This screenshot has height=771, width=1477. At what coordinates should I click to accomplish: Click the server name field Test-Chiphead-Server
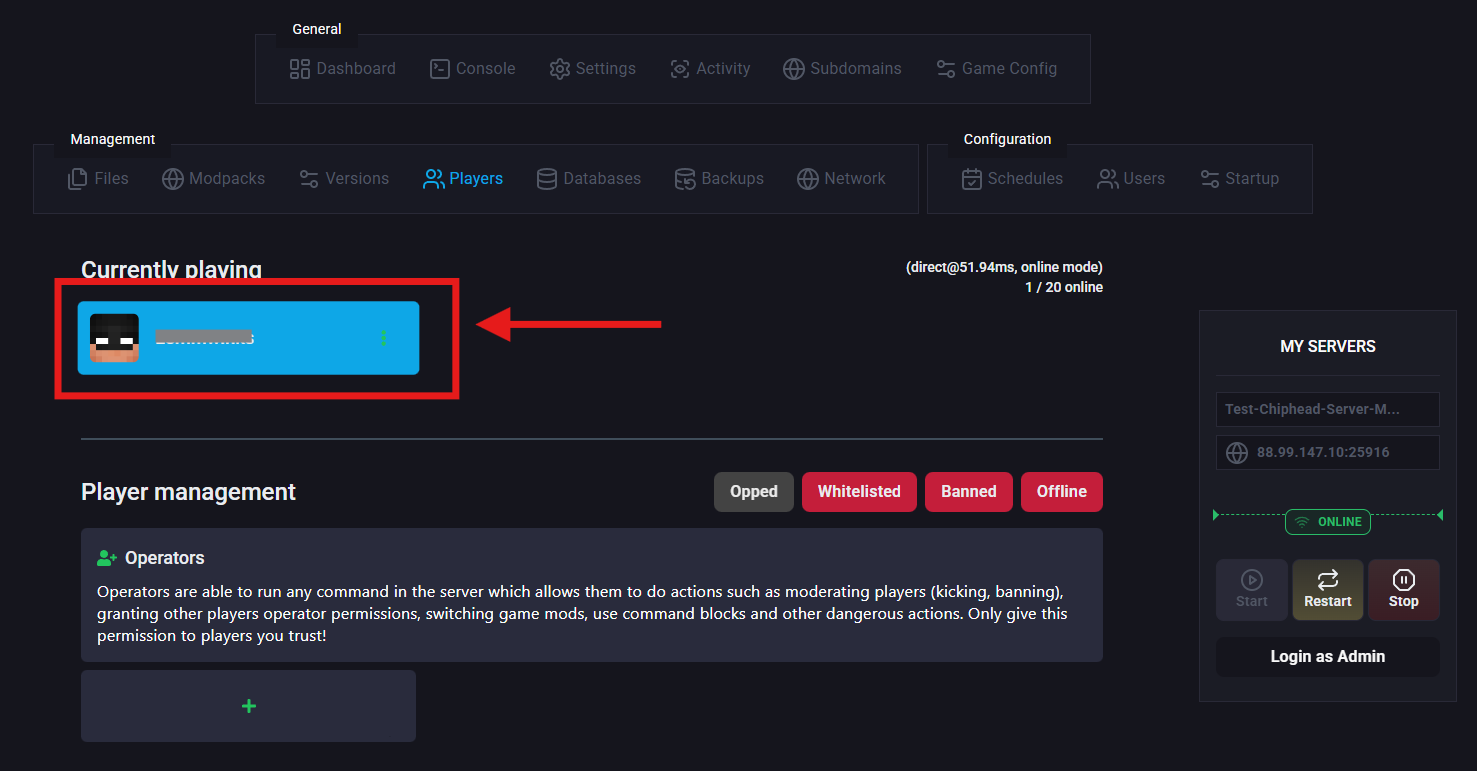point(1328,409)
